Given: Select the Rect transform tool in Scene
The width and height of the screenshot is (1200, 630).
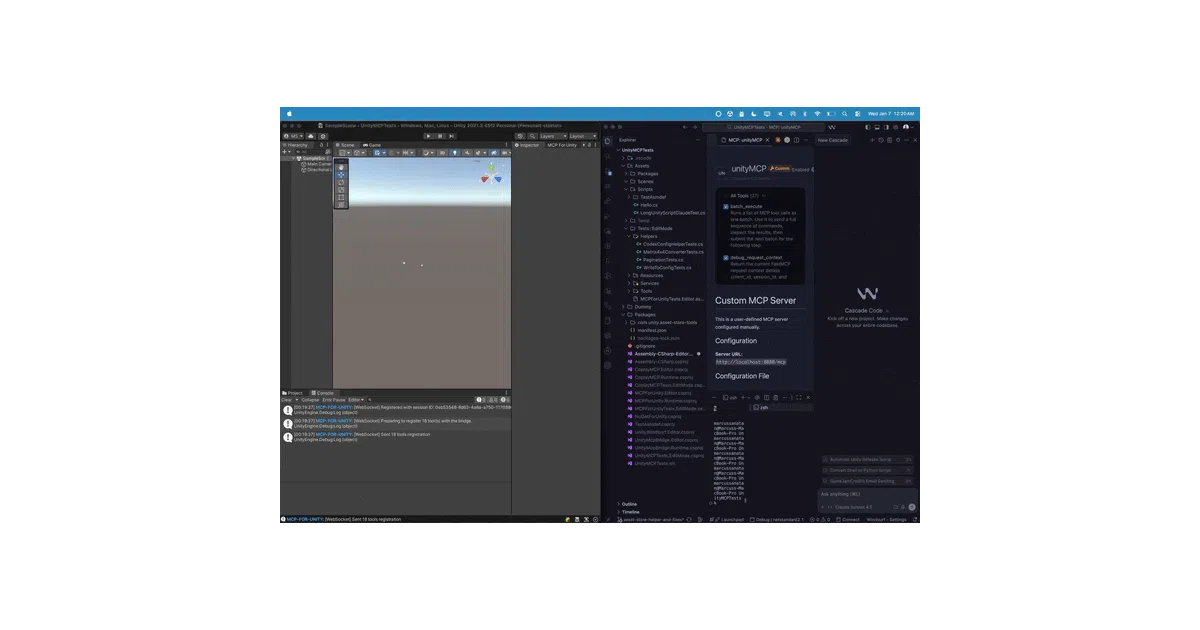Looking at the screenshot, I should [341, 197].
